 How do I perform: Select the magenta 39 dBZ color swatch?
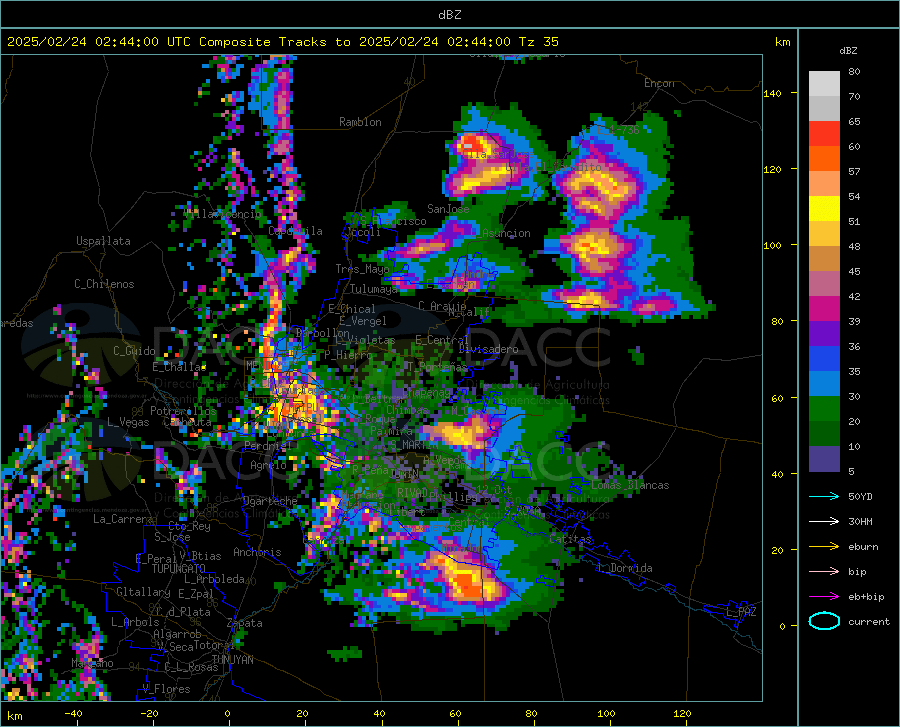(x=824, y=309)
